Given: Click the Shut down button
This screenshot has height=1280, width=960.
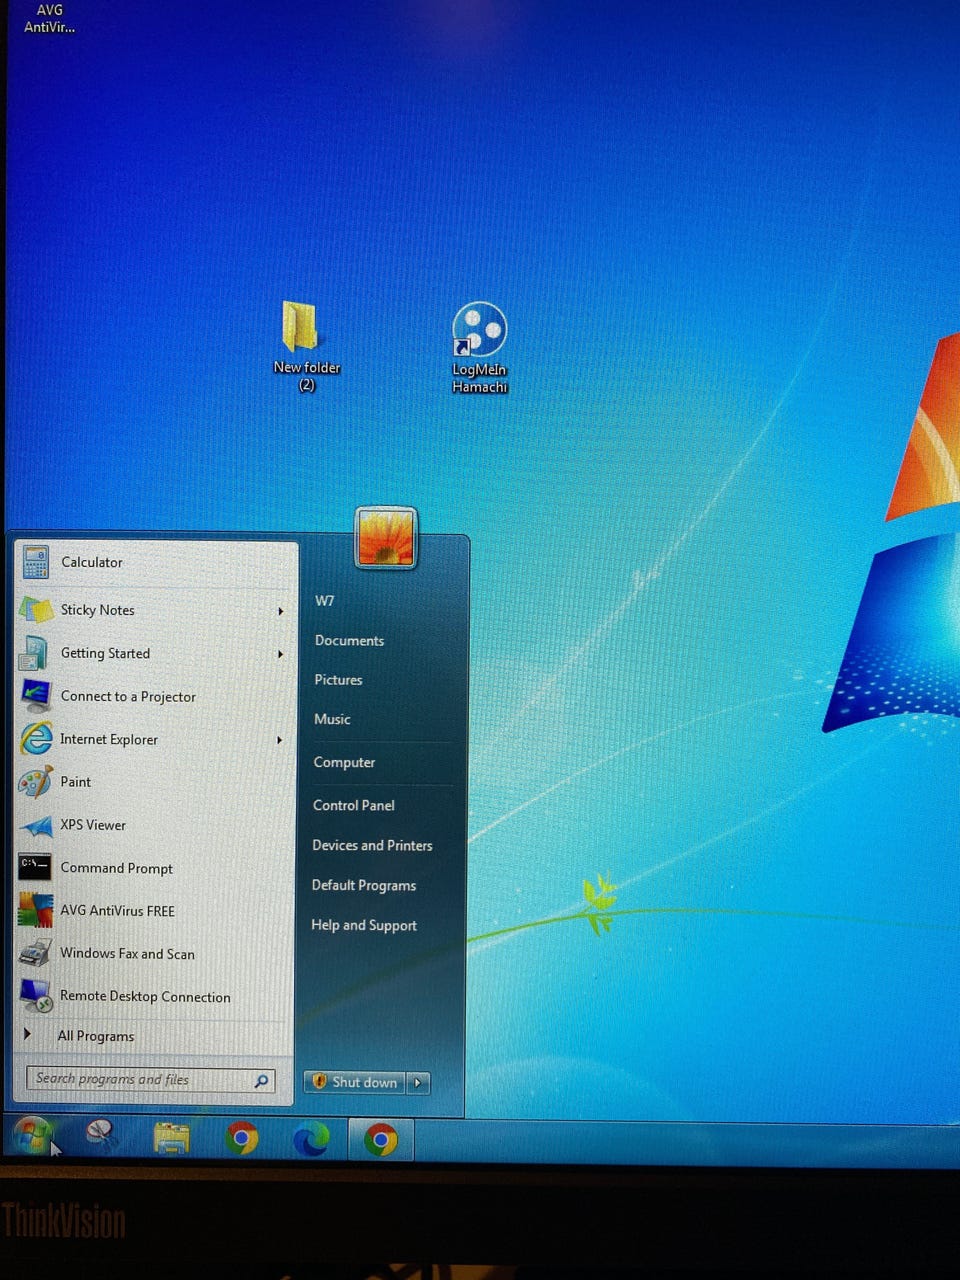Looking at the screenshot, I should [x=355, y=1082].
